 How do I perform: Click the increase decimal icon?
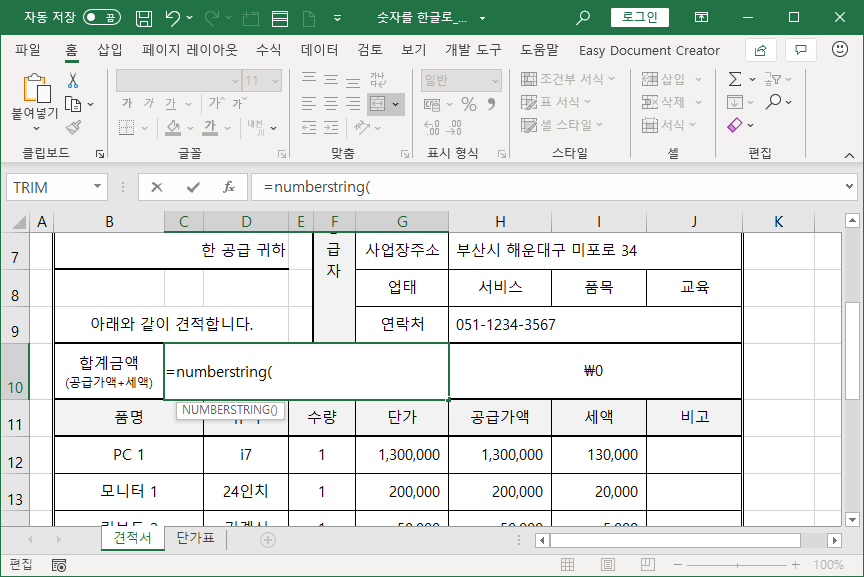[x=431, y=127]
